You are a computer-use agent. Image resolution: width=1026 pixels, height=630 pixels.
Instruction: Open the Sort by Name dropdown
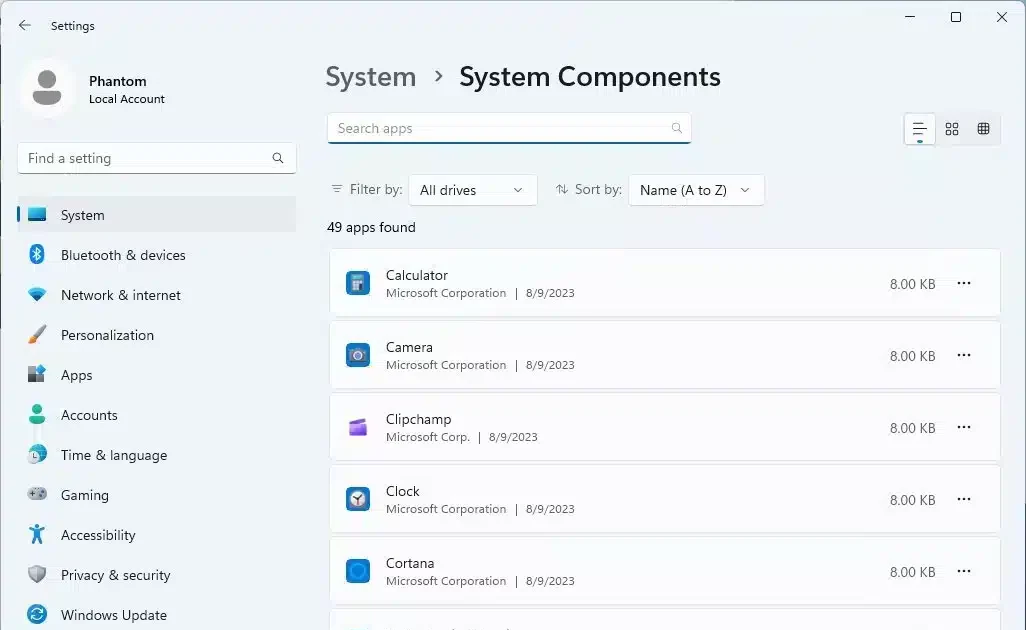click(696, 190)
